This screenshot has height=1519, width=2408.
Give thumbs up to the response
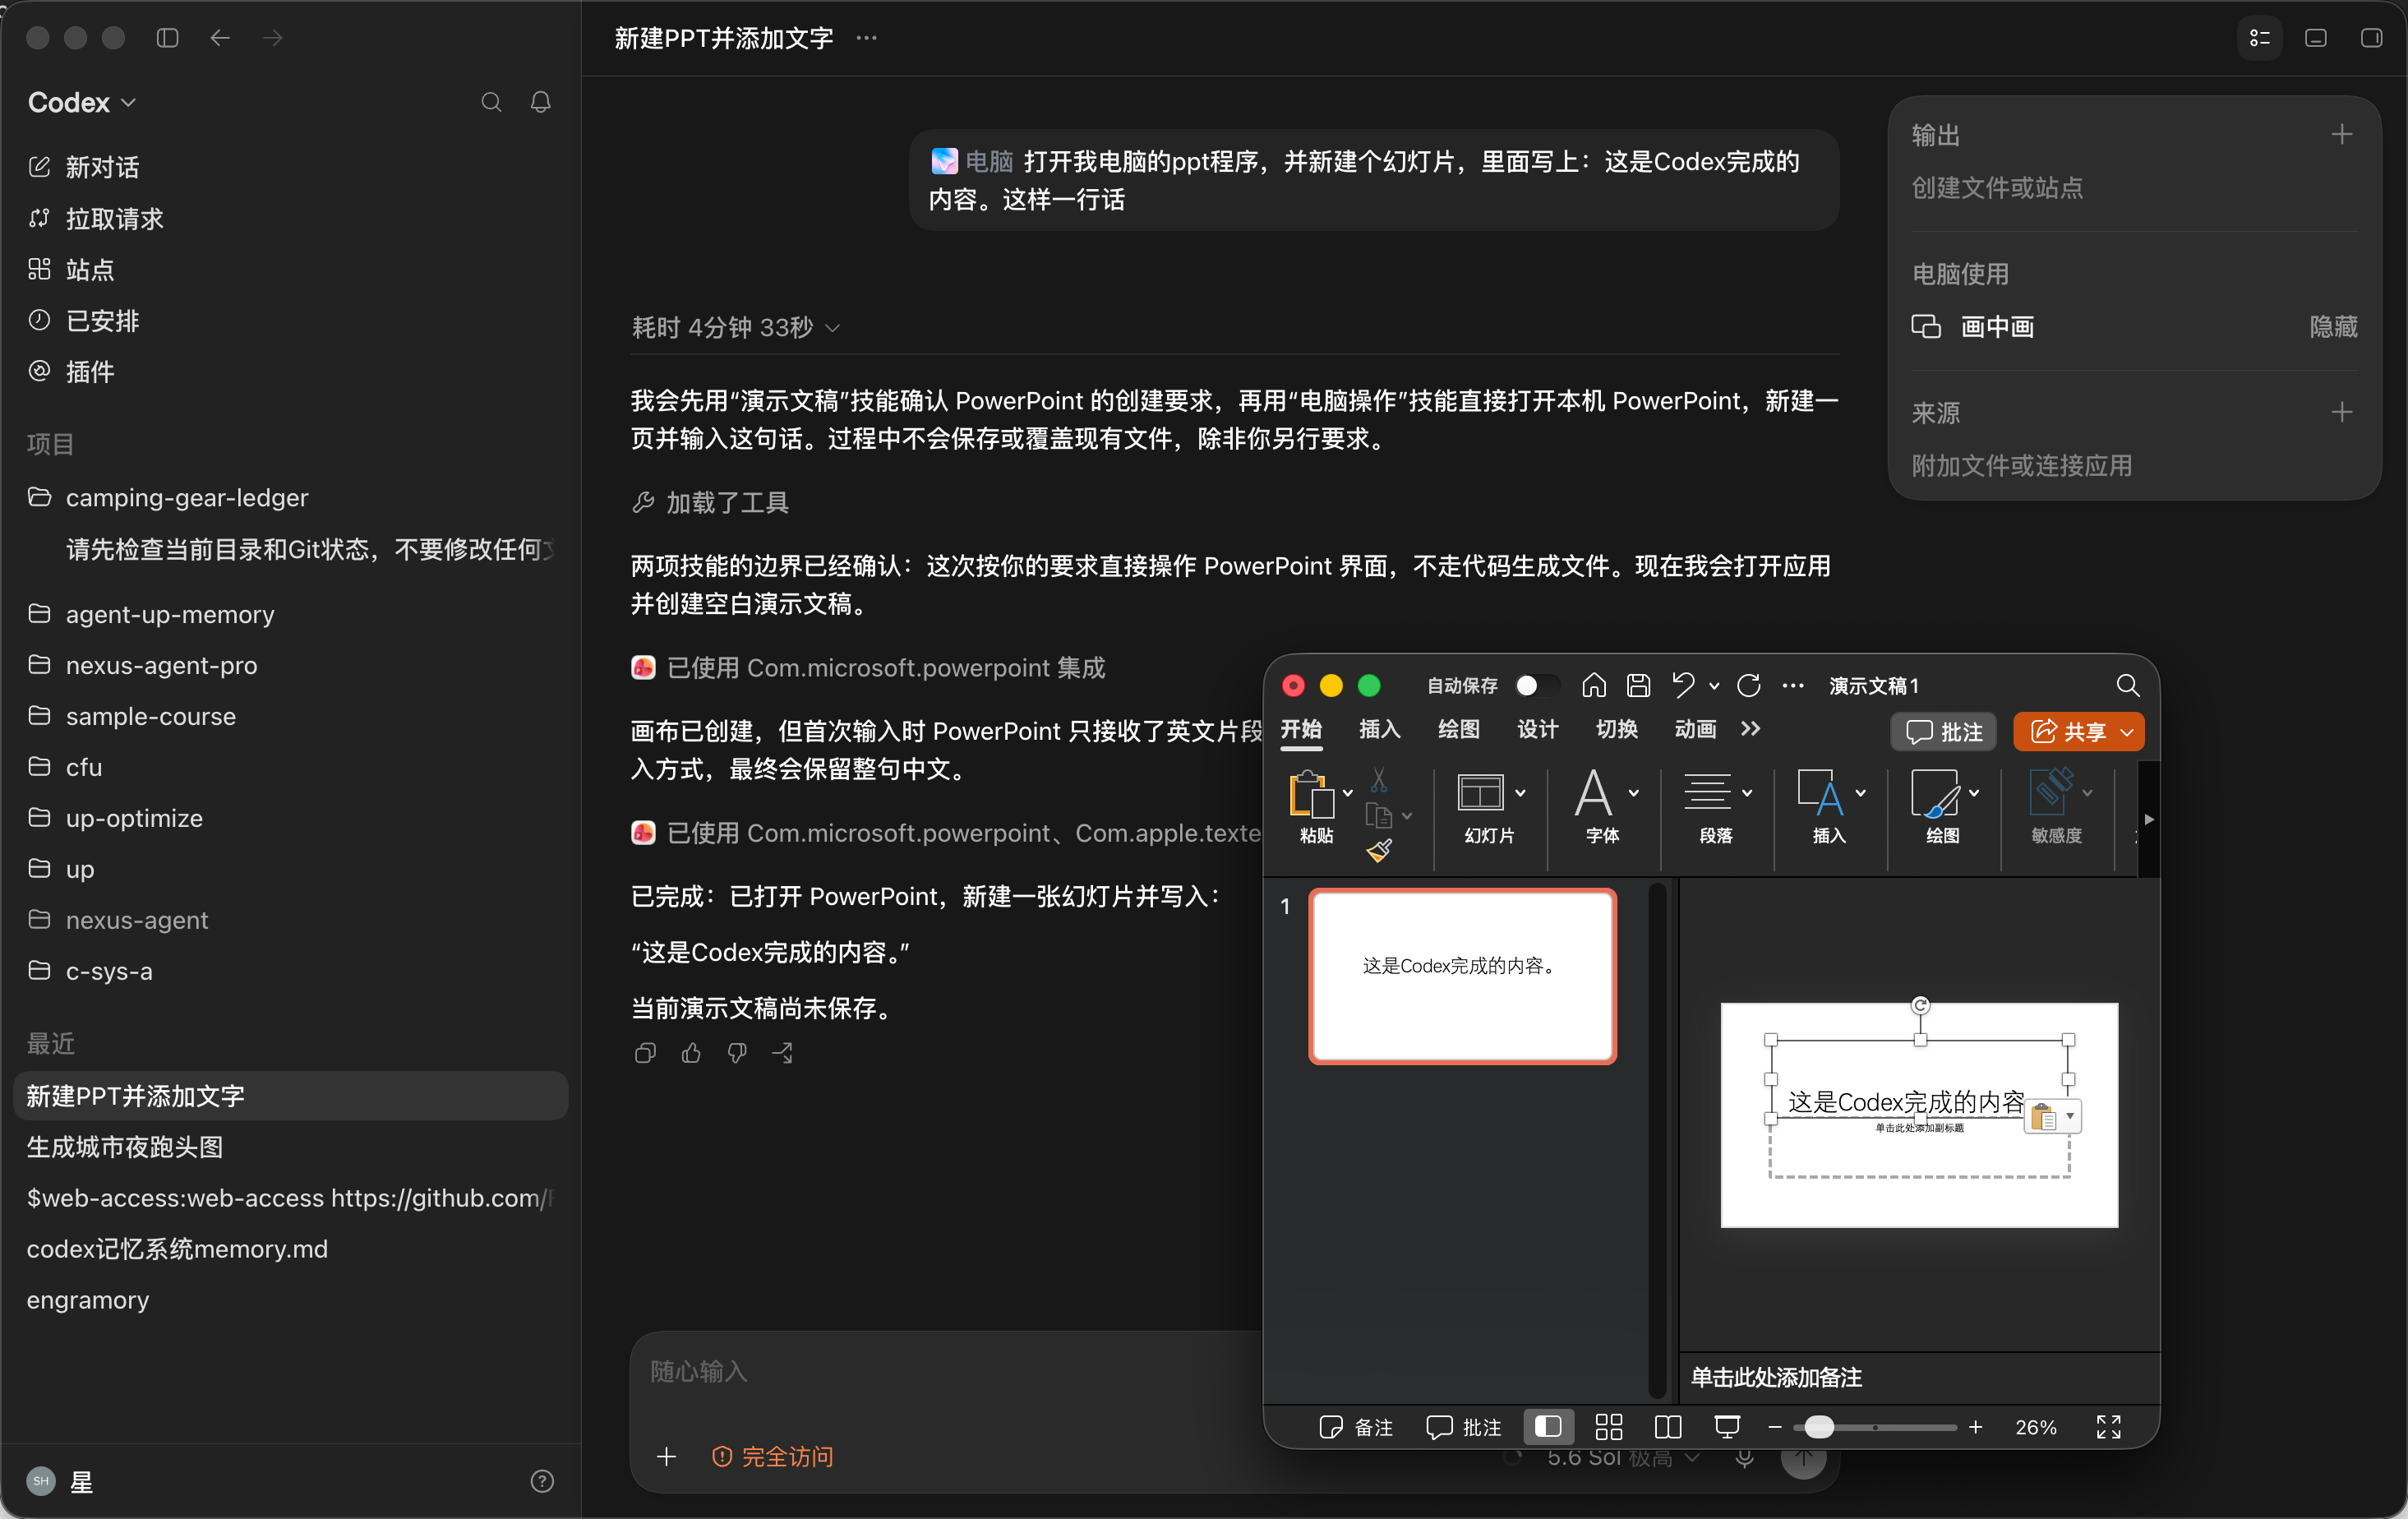691,1053
